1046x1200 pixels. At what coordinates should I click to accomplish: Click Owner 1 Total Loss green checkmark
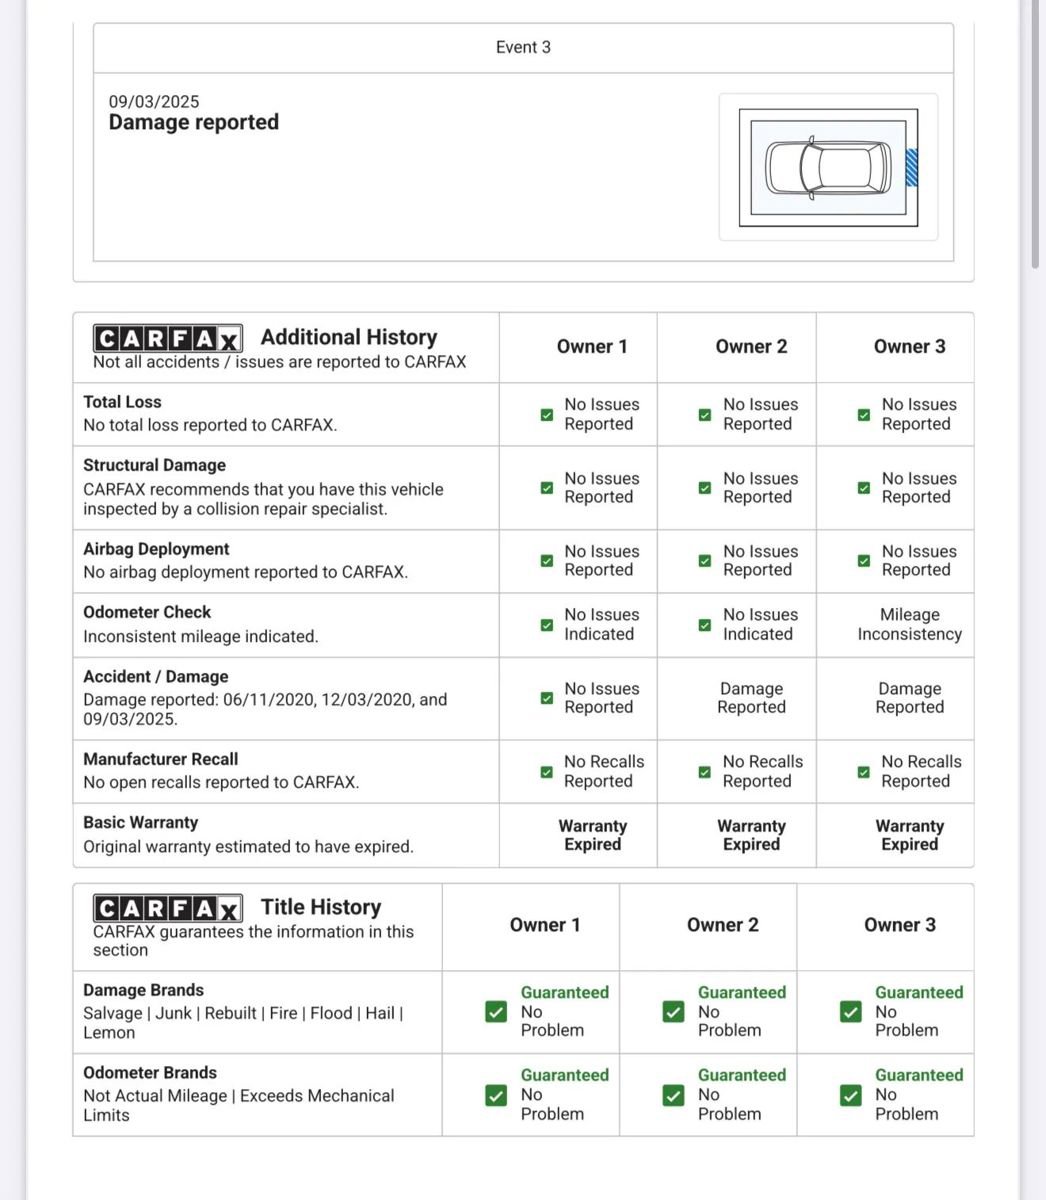(546, 414)
